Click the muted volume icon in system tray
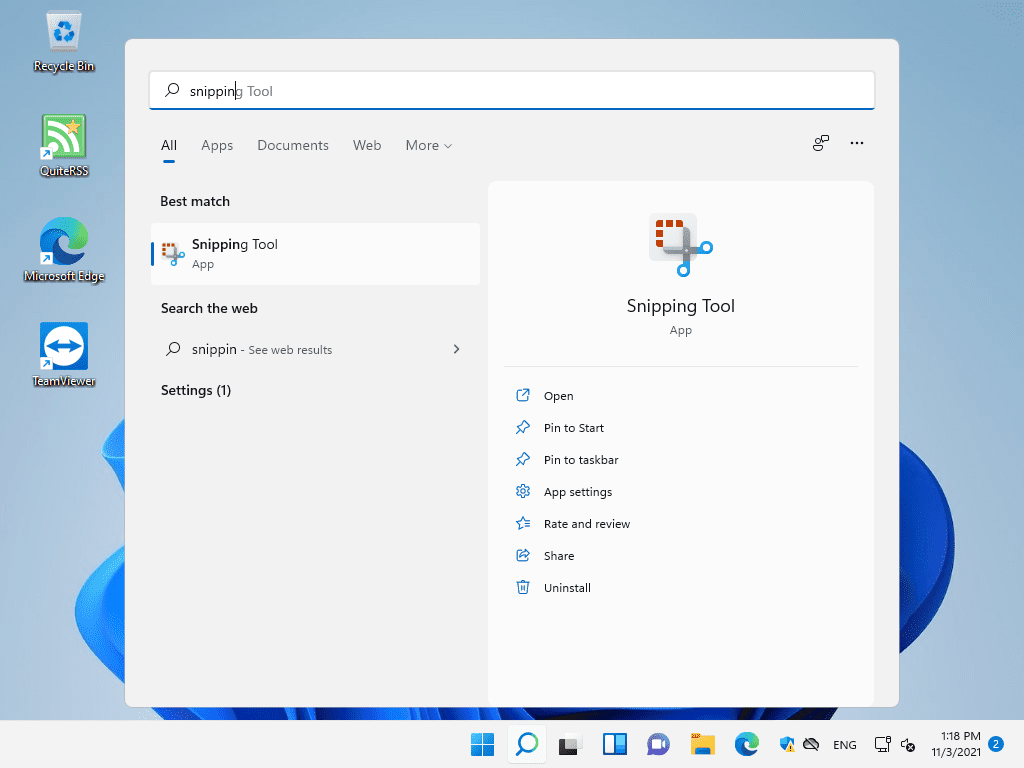The width and height of the screenshot is (1024, 768). pos(908,744)
